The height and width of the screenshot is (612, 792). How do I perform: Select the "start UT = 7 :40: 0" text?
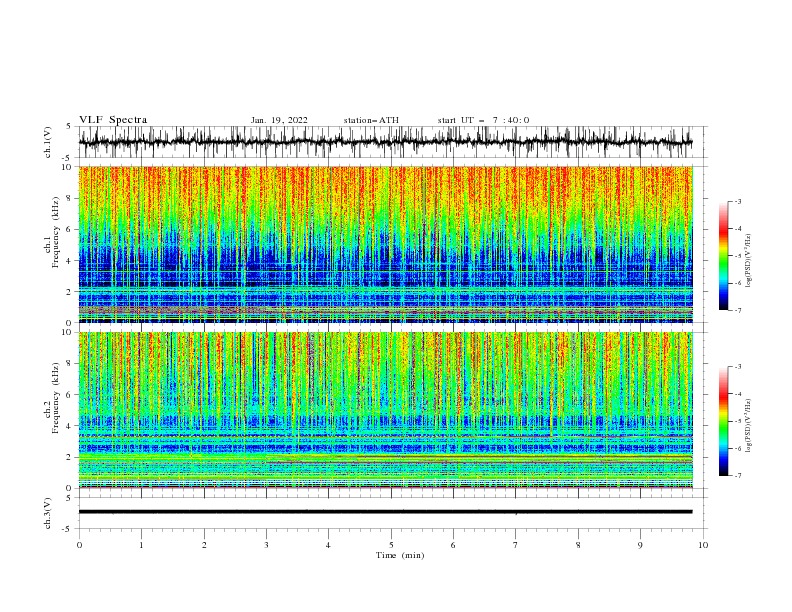coord(483,120)
